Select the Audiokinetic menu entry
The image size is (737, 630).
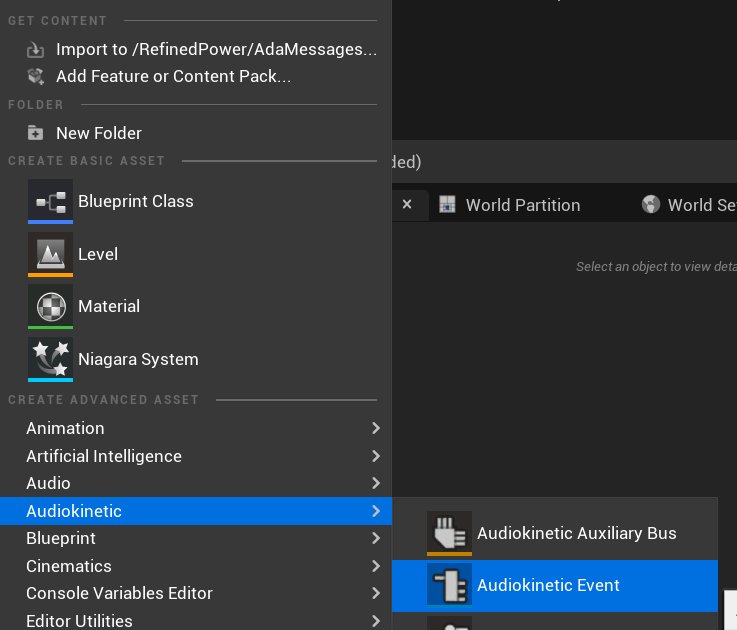196,511
